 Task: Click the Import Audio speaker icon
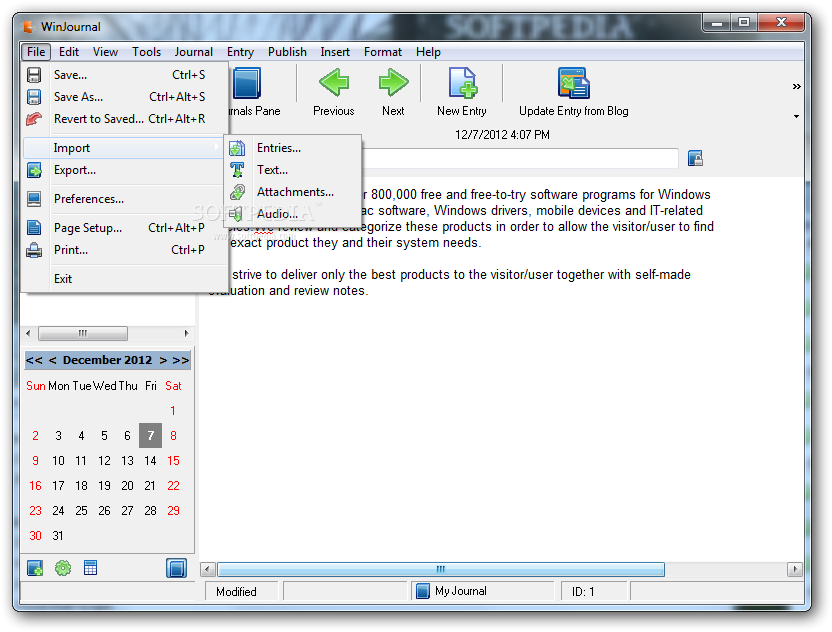click(236, 214)
